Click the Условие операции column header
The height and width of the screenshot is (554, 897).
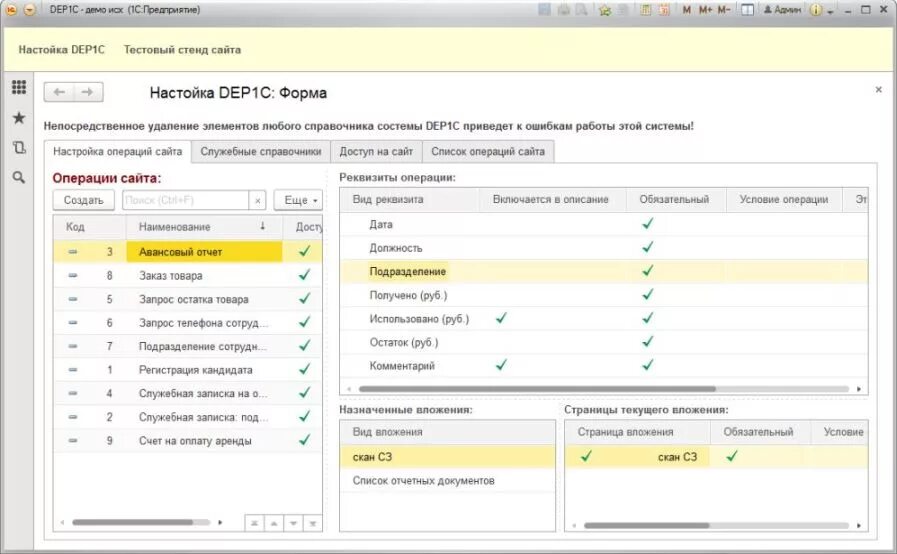point(784,199)
